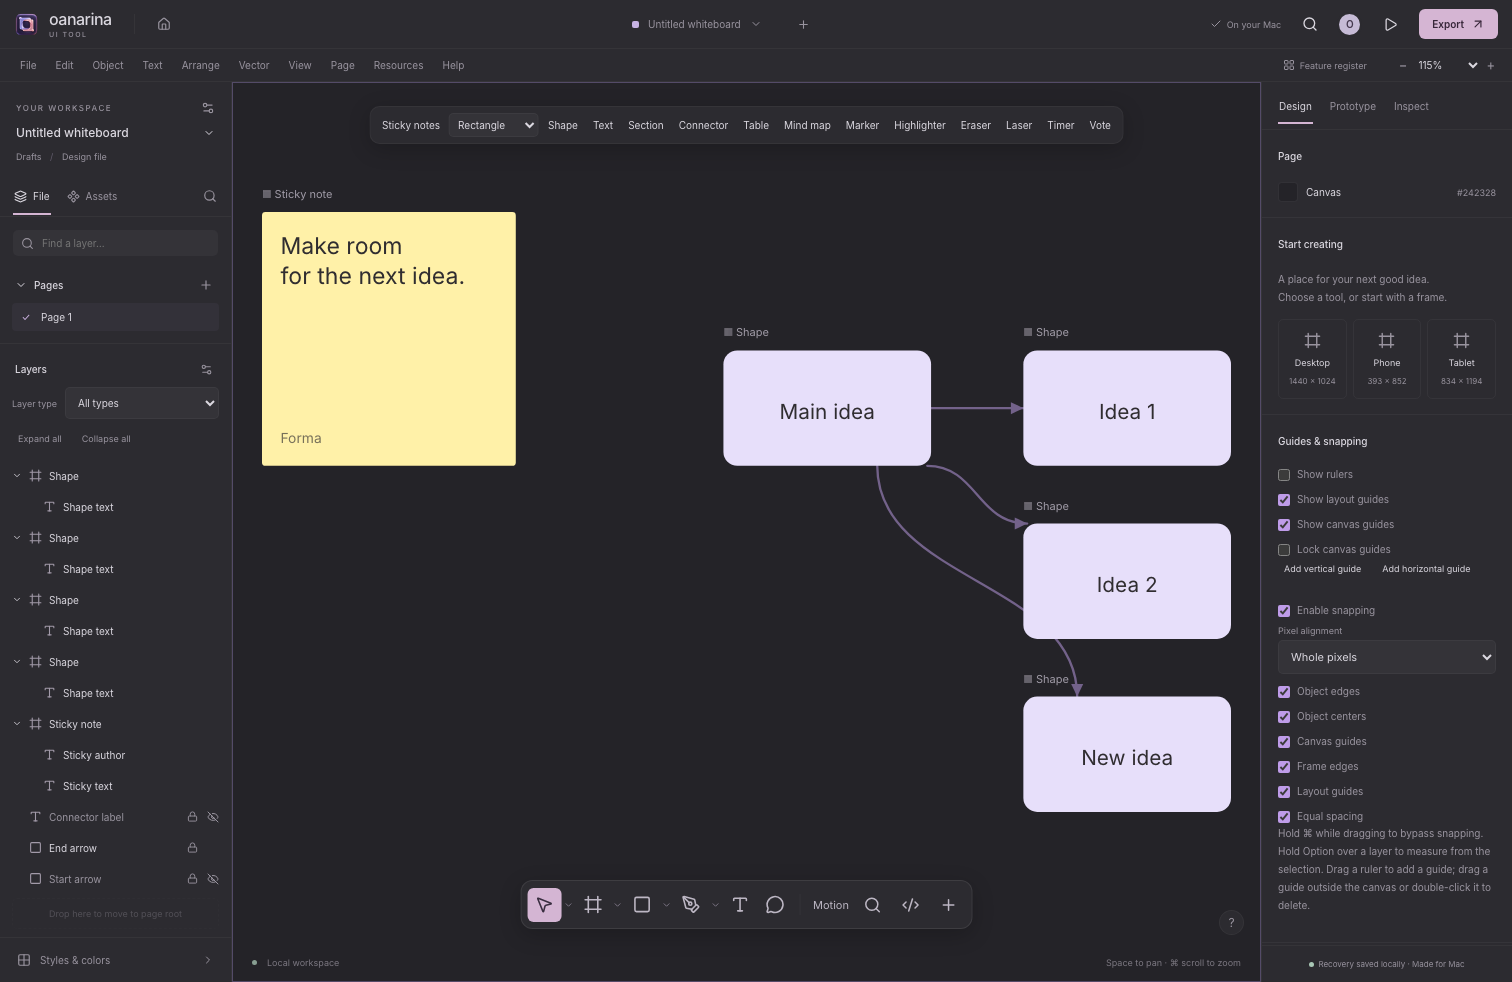This screenshot has height=982, width=1512.
Task: Expand the Untitled whiteboard workspace chevron
Action: click(208, 133)
